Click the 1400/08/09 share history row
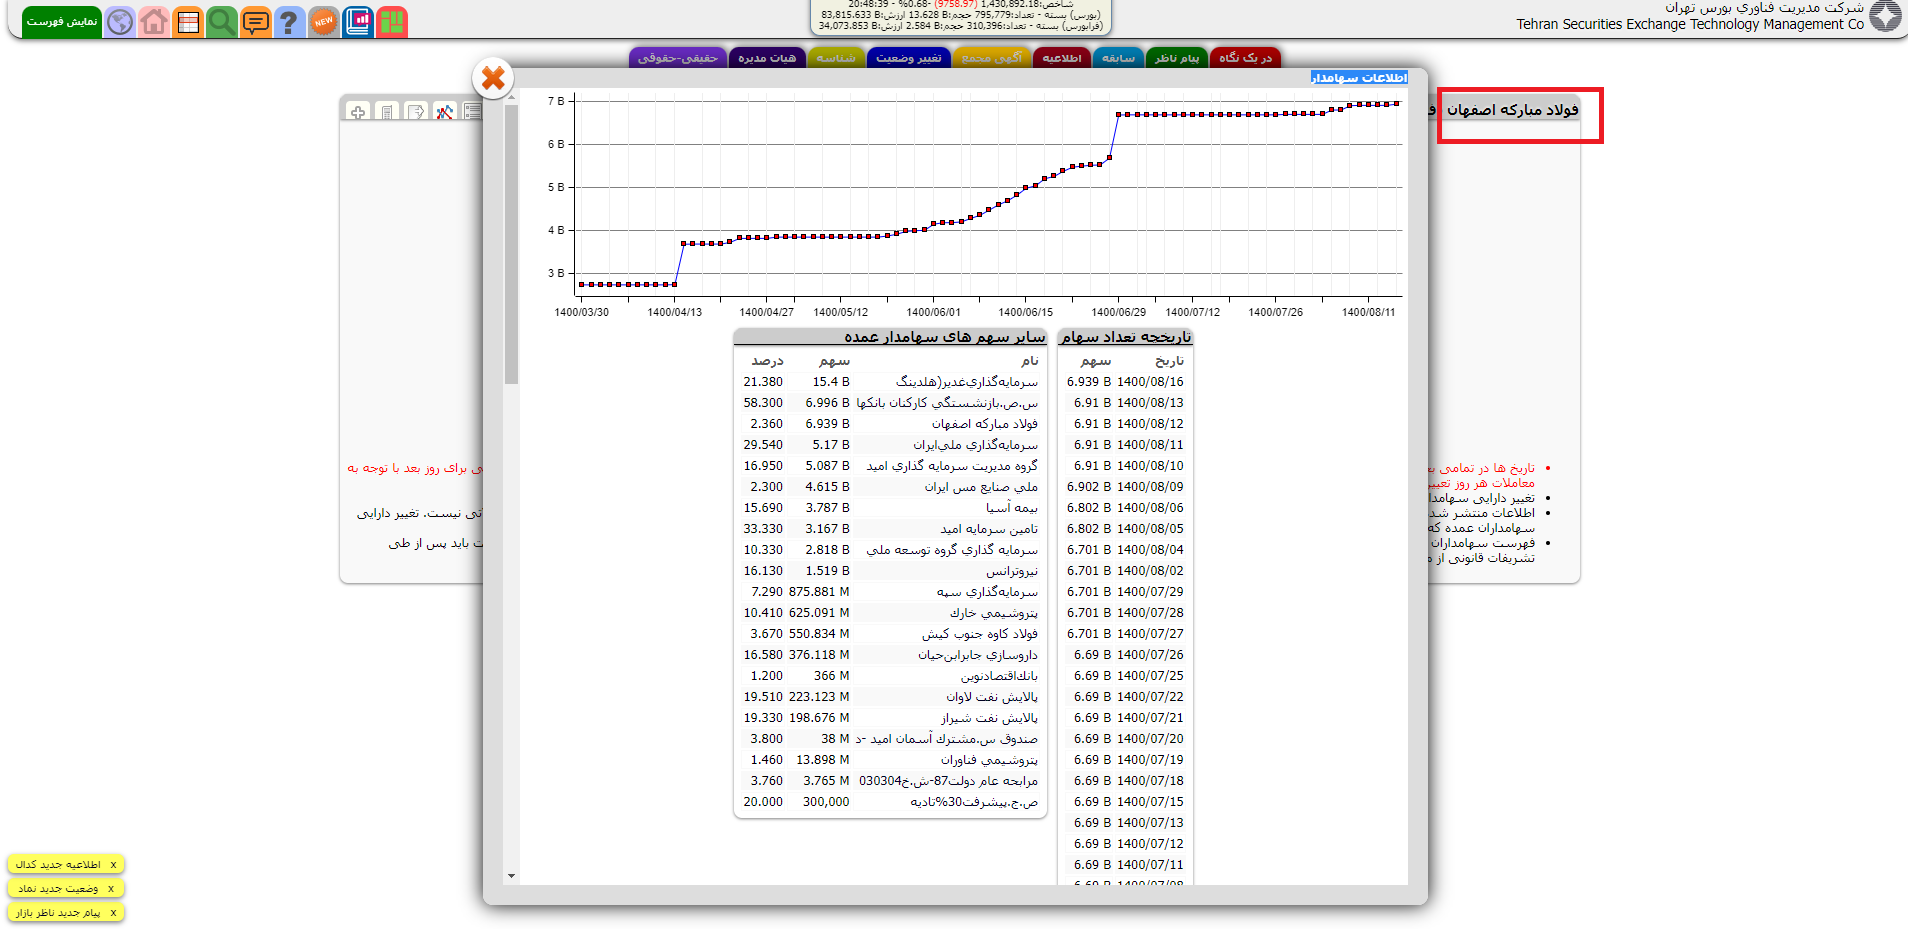 (1125, 487)
